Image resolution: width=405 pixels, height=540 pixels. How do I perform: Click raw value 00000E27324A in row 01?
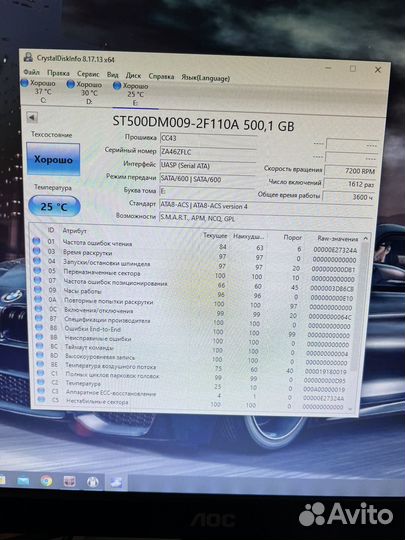point(335,250)
